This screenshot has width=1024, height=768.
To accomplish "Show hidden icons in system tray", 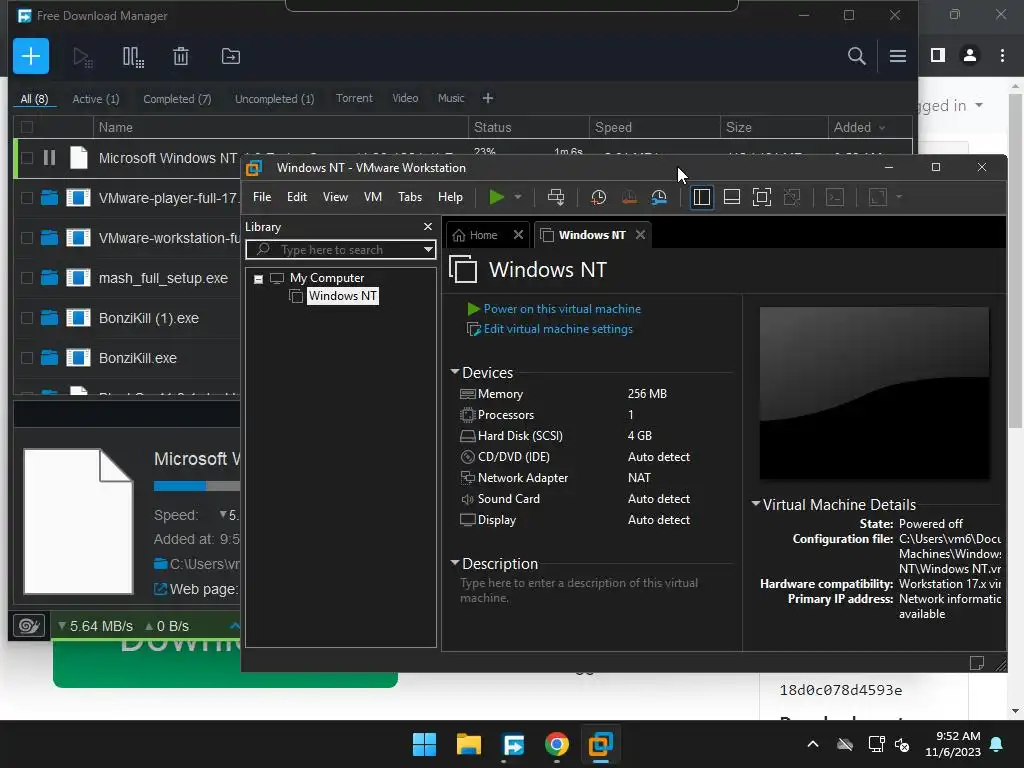I will click(812, 744).
